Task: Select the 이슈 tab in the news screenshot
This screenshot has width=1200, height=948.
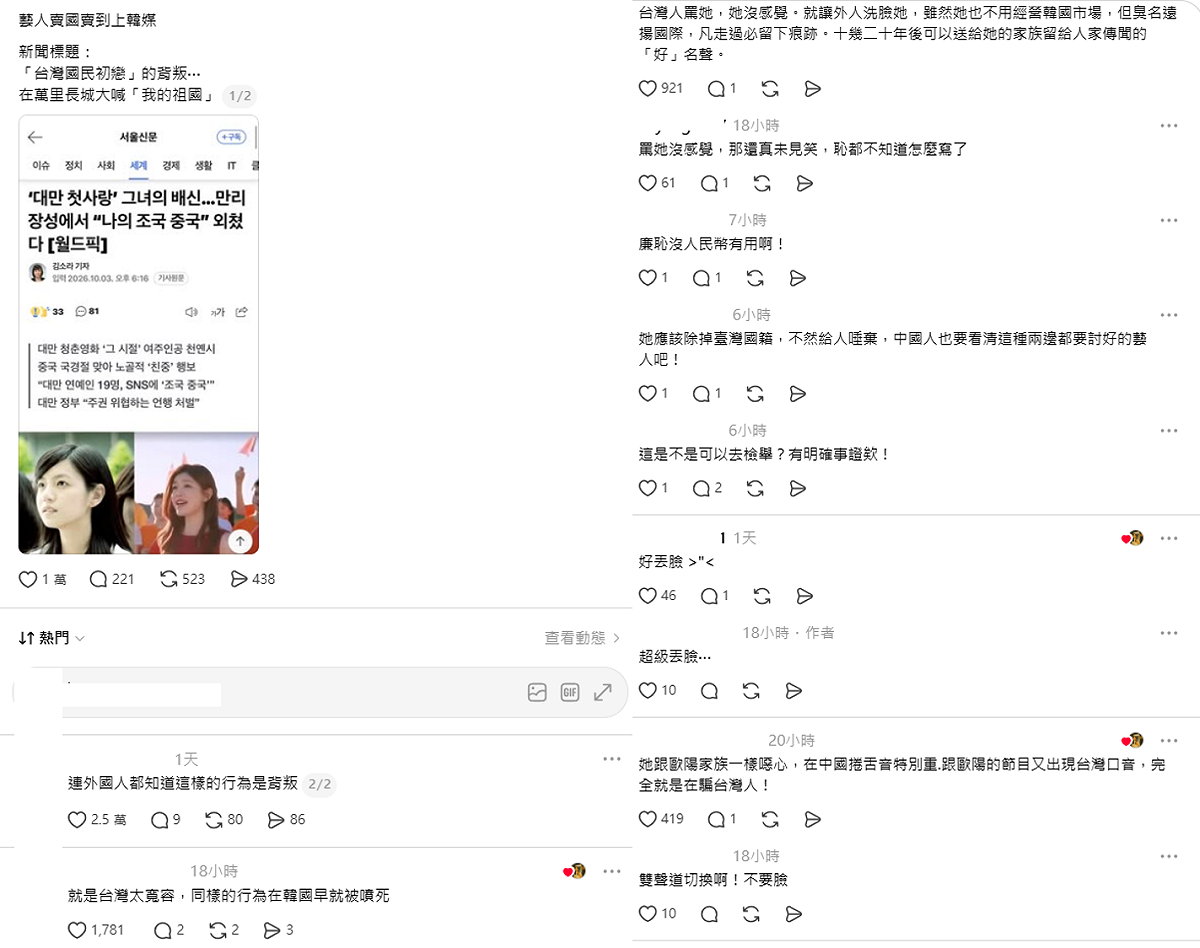Action: click(x=41, y=165)
